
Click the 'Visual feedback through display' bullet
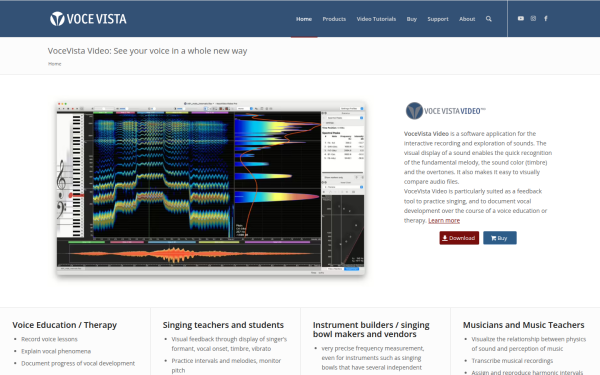[229, 344]
